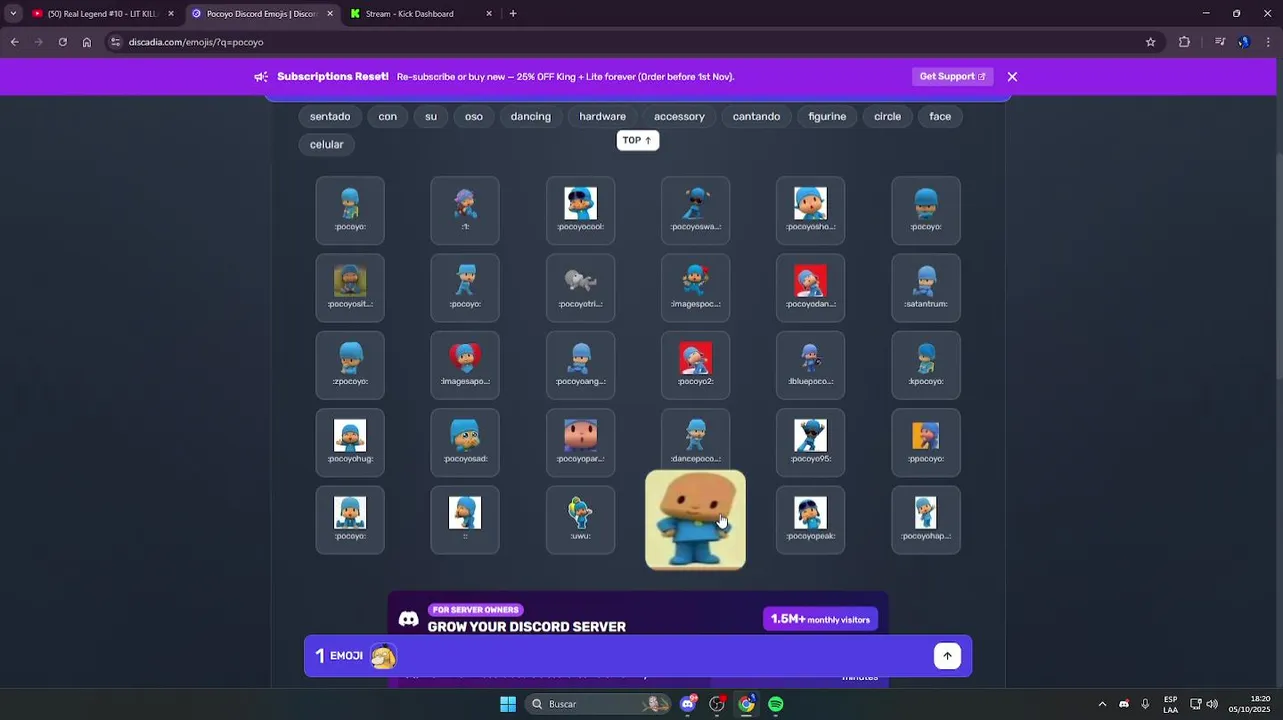The image size is (1283, 720).
Task: Pick the :pocoyoang...: emoji
Action: coord(580,365)
